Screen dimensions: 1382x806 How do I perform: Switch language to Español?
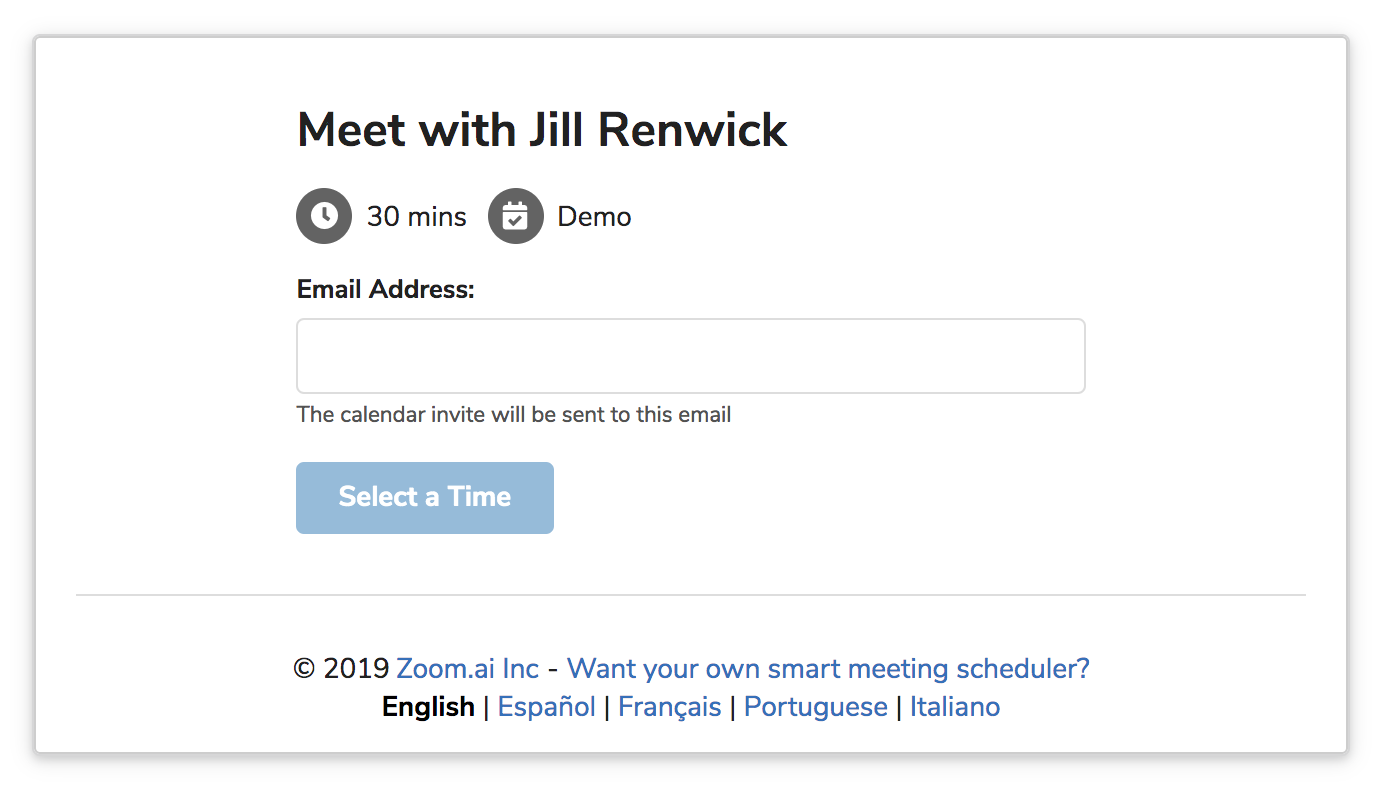pyautogui.click(x=547, y=707)
